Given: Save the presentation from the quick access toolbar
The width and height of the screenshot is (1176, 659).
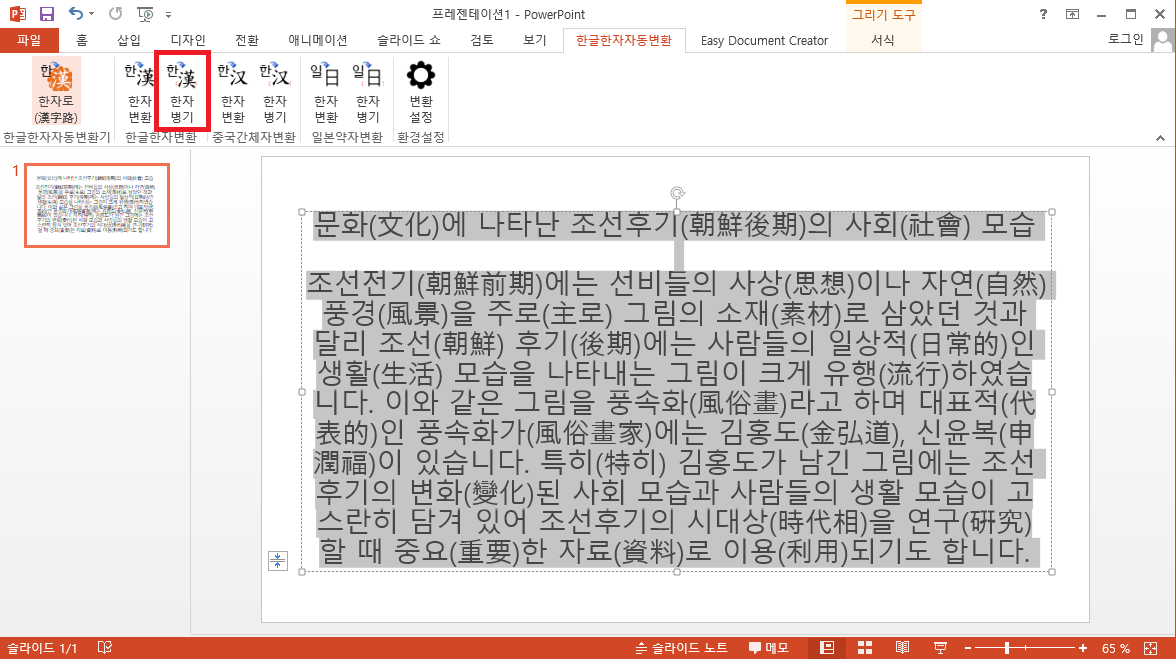Looking at the screenshot, I should 46,14.
